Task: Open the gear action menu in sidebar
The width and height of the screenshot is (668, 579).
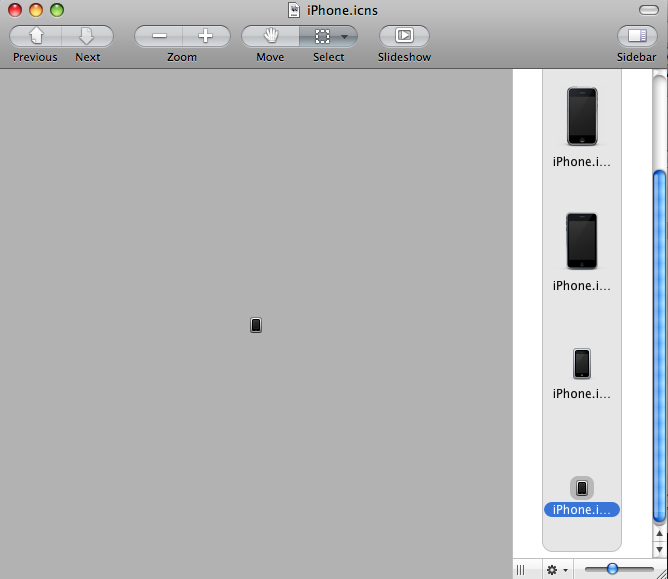Action: 557,570
